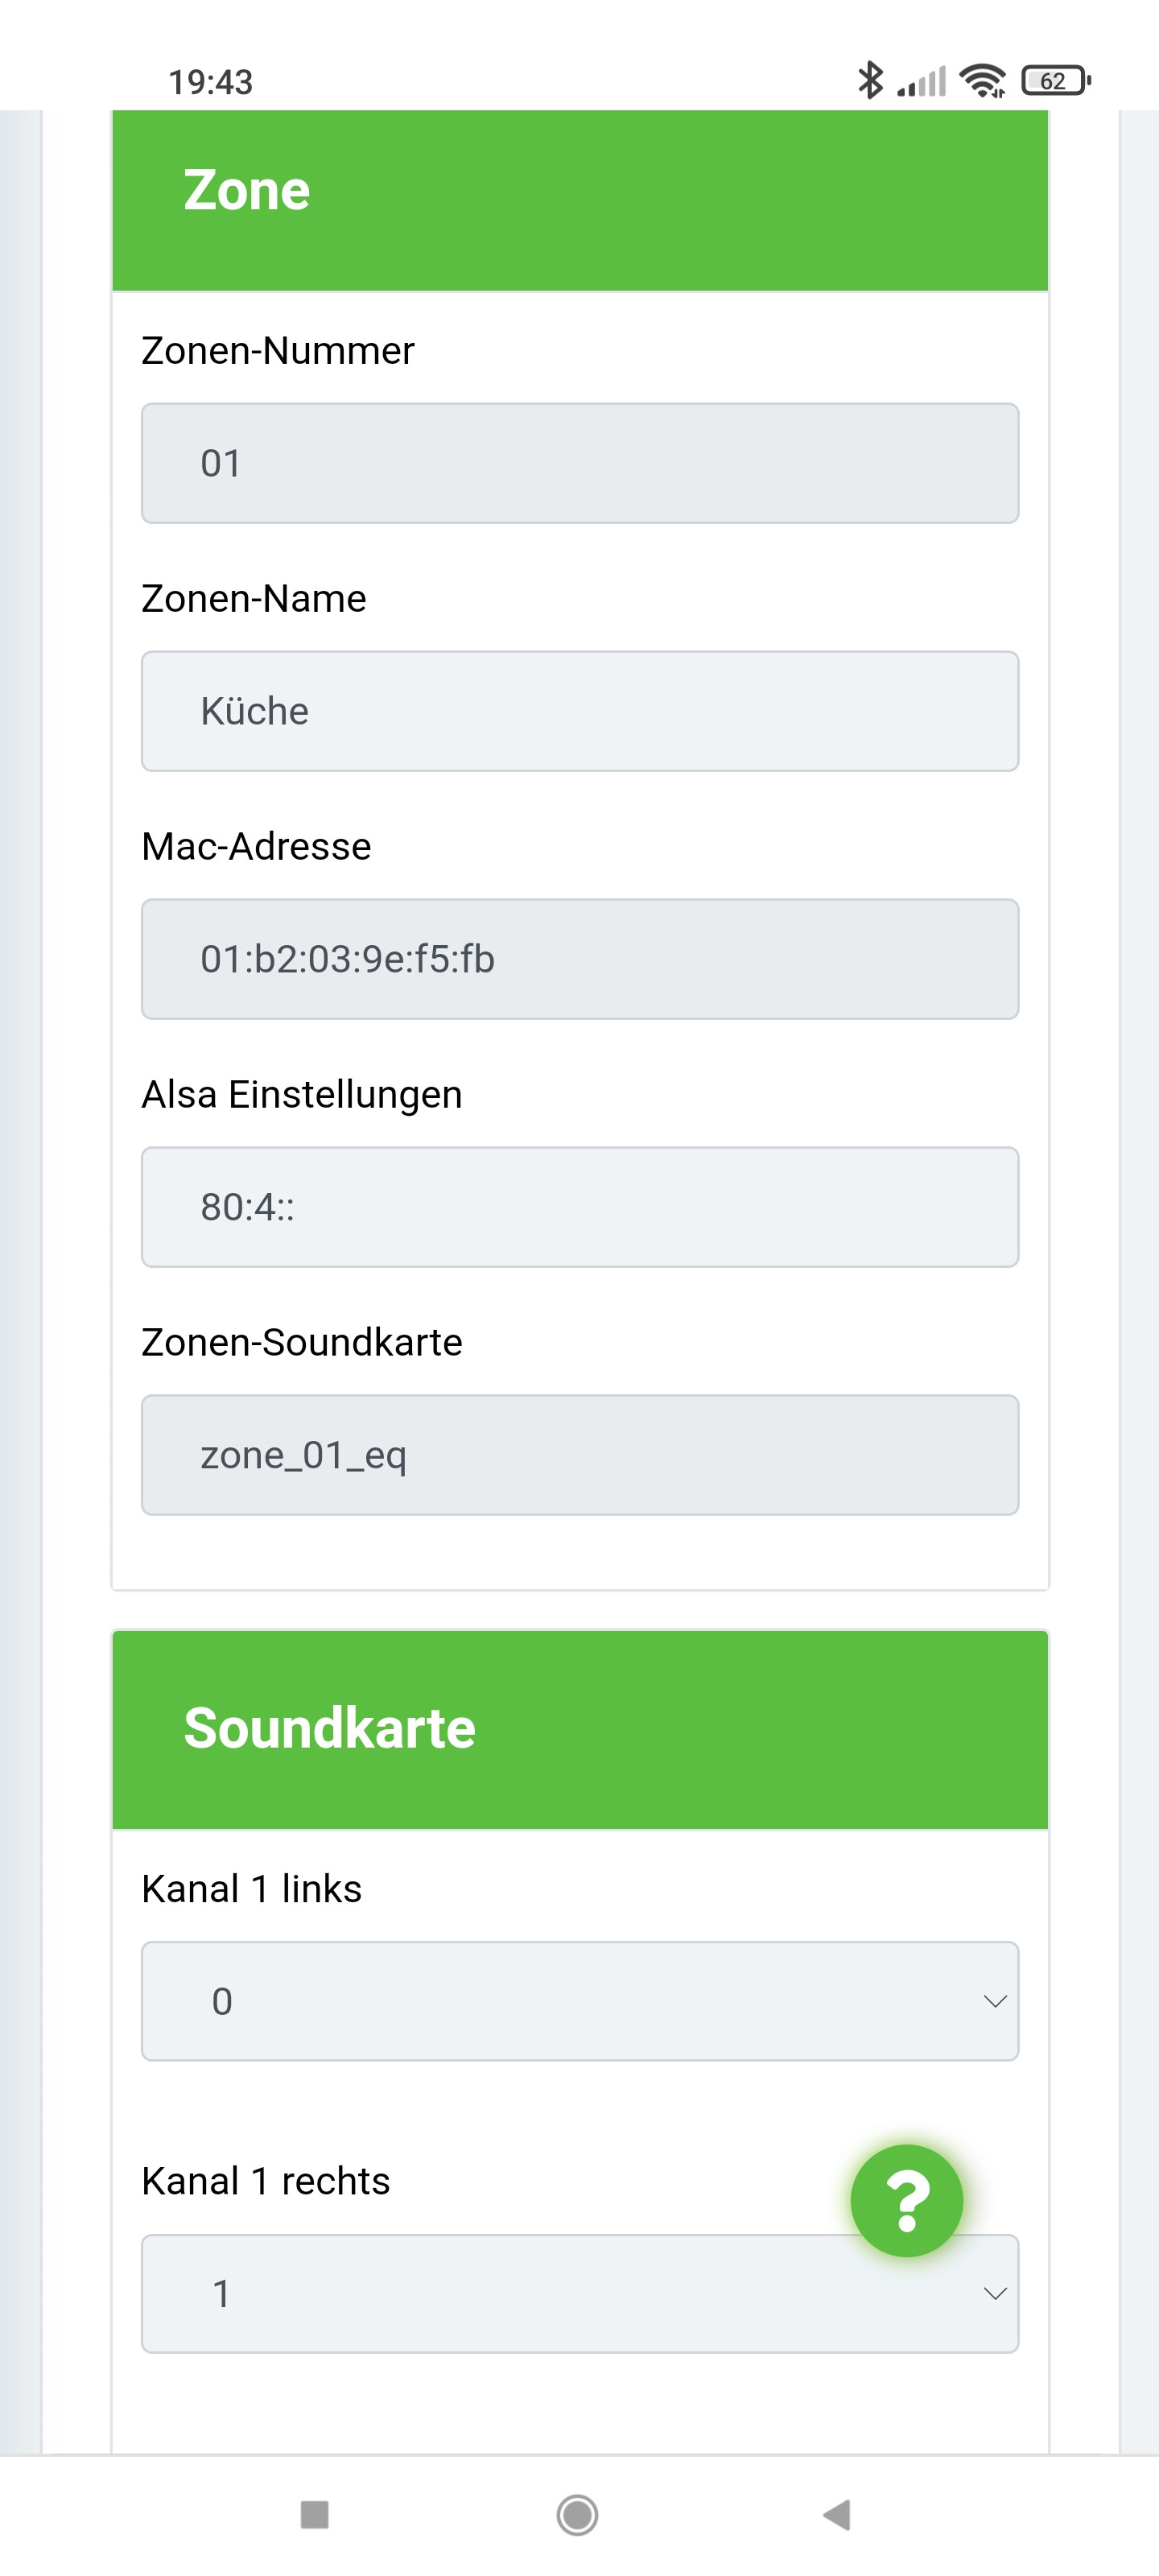Click the Zonen-Nummer field showing 01

(x=579, y=463)
